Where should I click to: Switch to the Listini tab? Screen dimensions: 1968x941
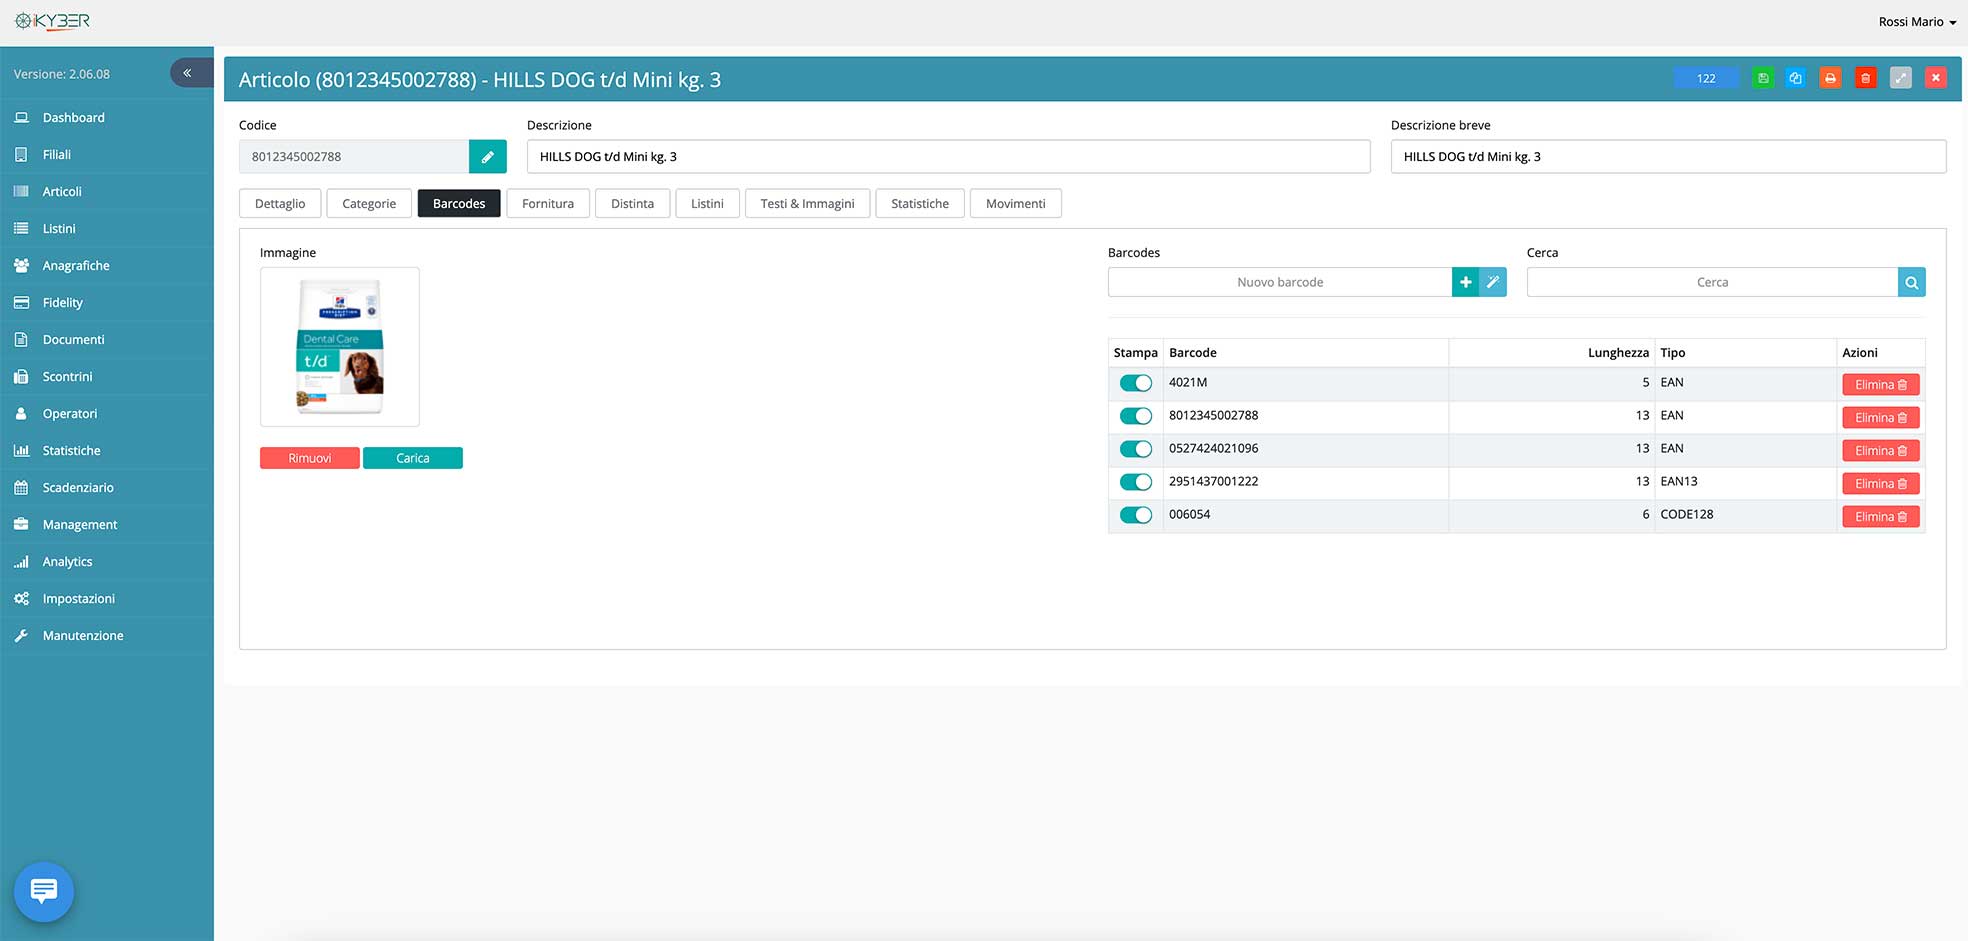pos(707,203)
